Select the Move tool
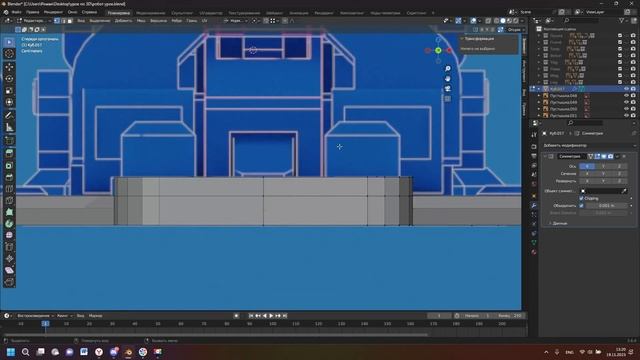 pos(9,67)
